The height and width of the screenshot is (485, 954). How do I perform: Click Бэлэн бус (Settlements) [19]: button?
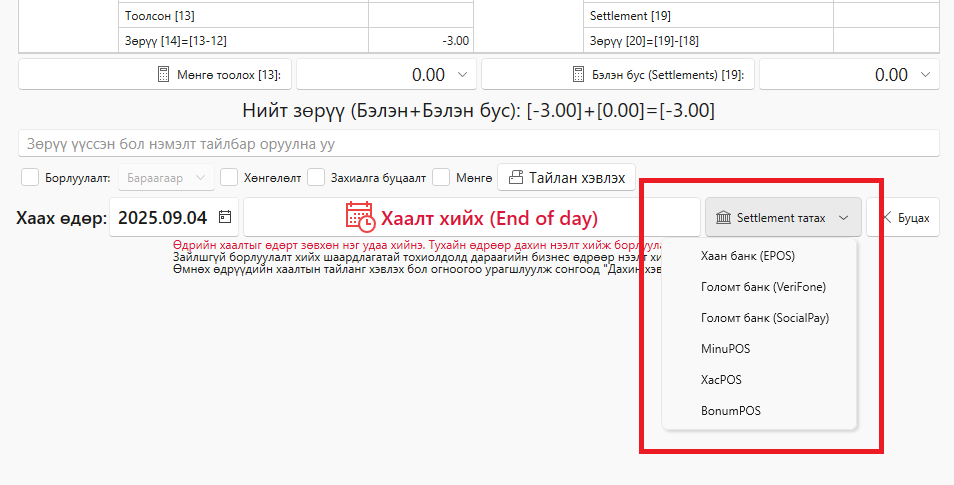coord(618,75)
